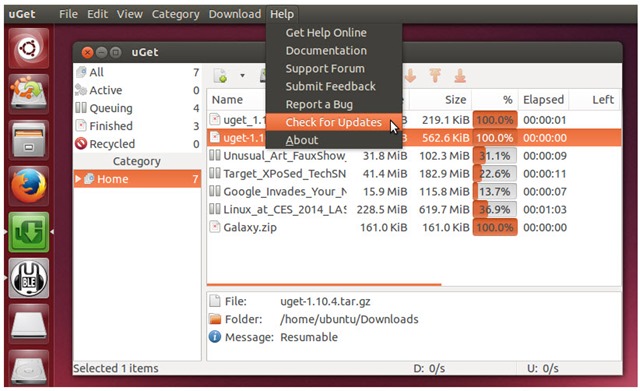
Task: Click the D: 0/s download speed status
Action: click(x=429, y=369)
